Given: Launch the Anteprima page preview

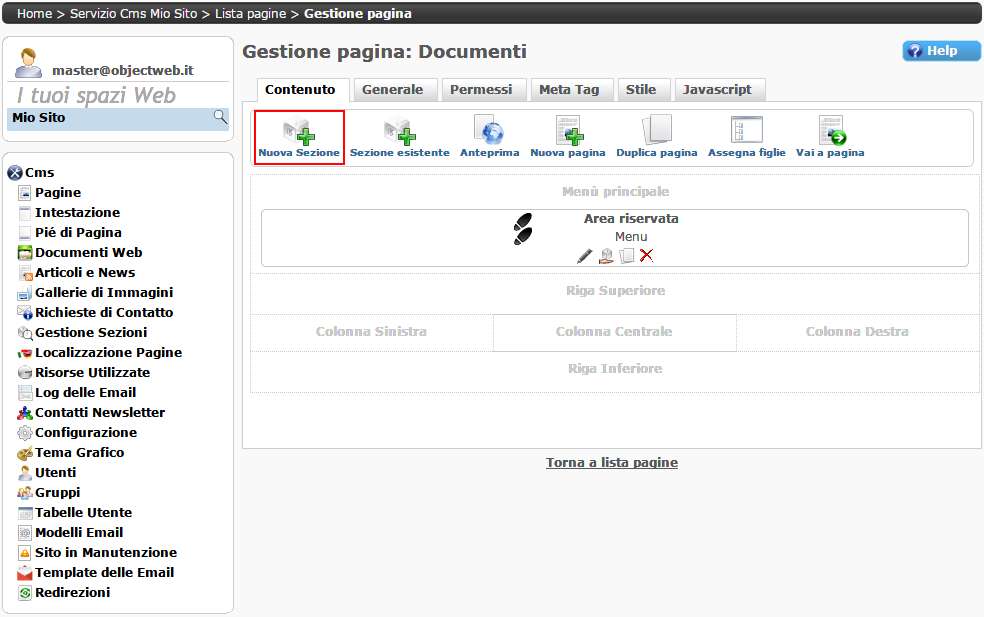Looking at the screenshot, I should pyautogui.click(x=489, y=132).
